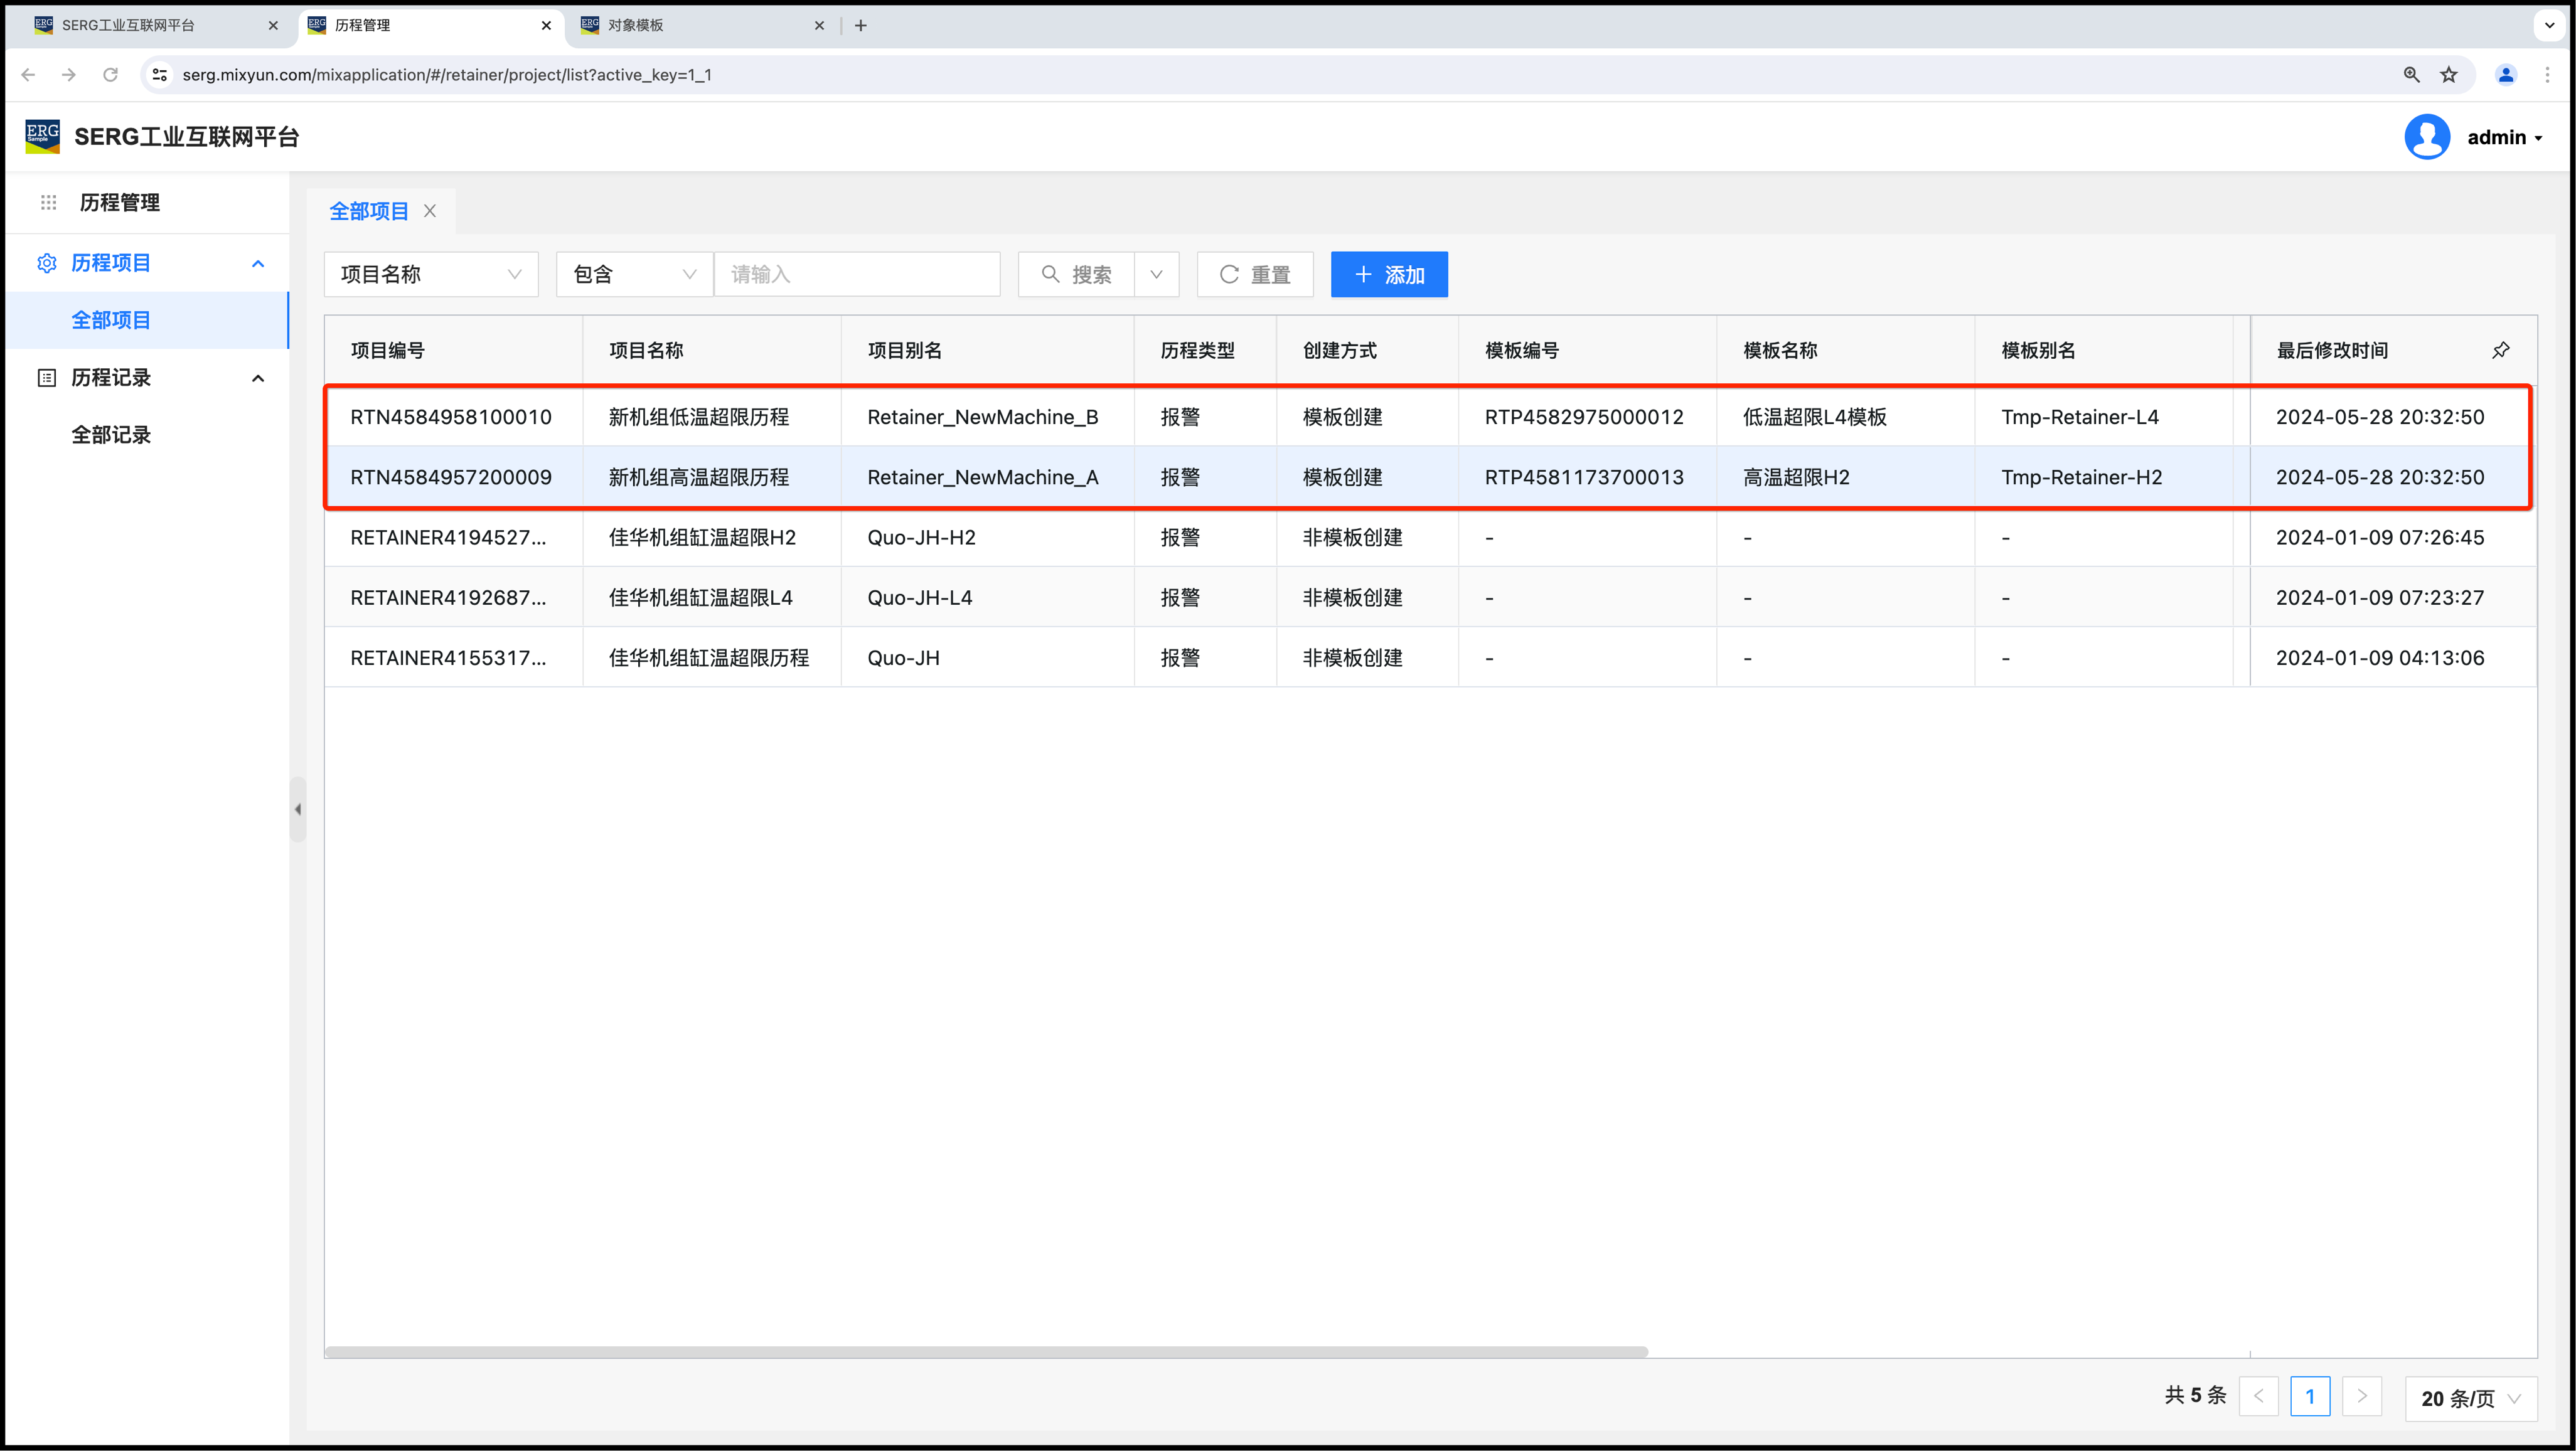Click the bookmark star in address bar
The height and width of the screenshot is (1451, 2576).
[x=2448, y=75]
